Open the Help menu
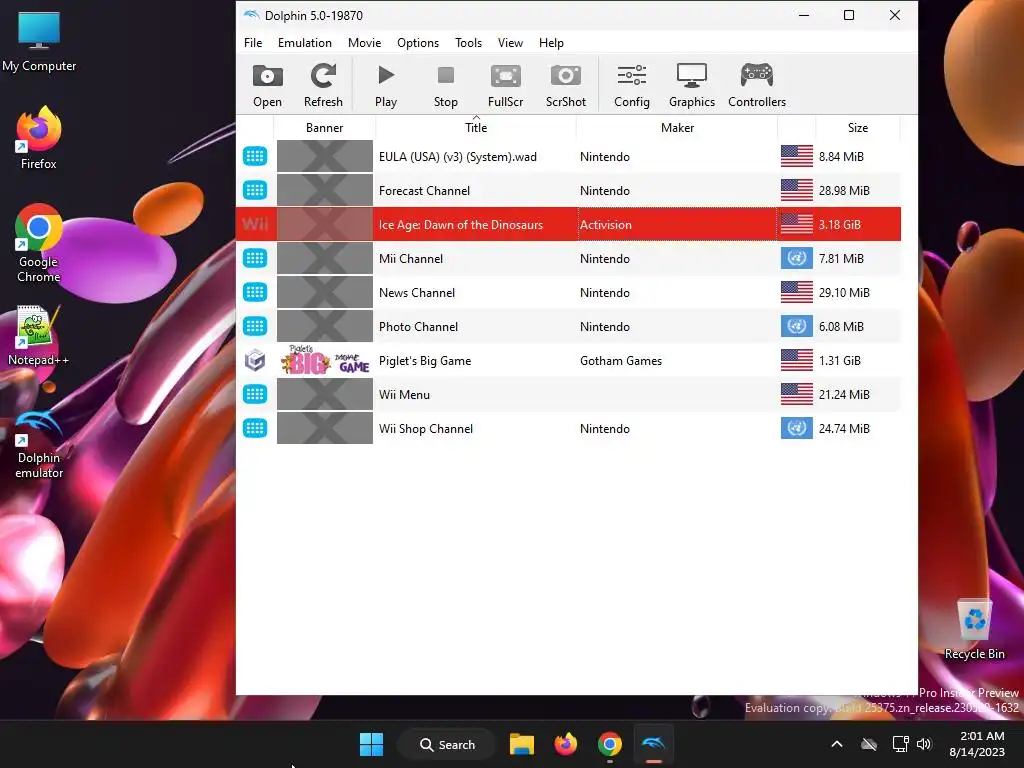 click(551, 42)
